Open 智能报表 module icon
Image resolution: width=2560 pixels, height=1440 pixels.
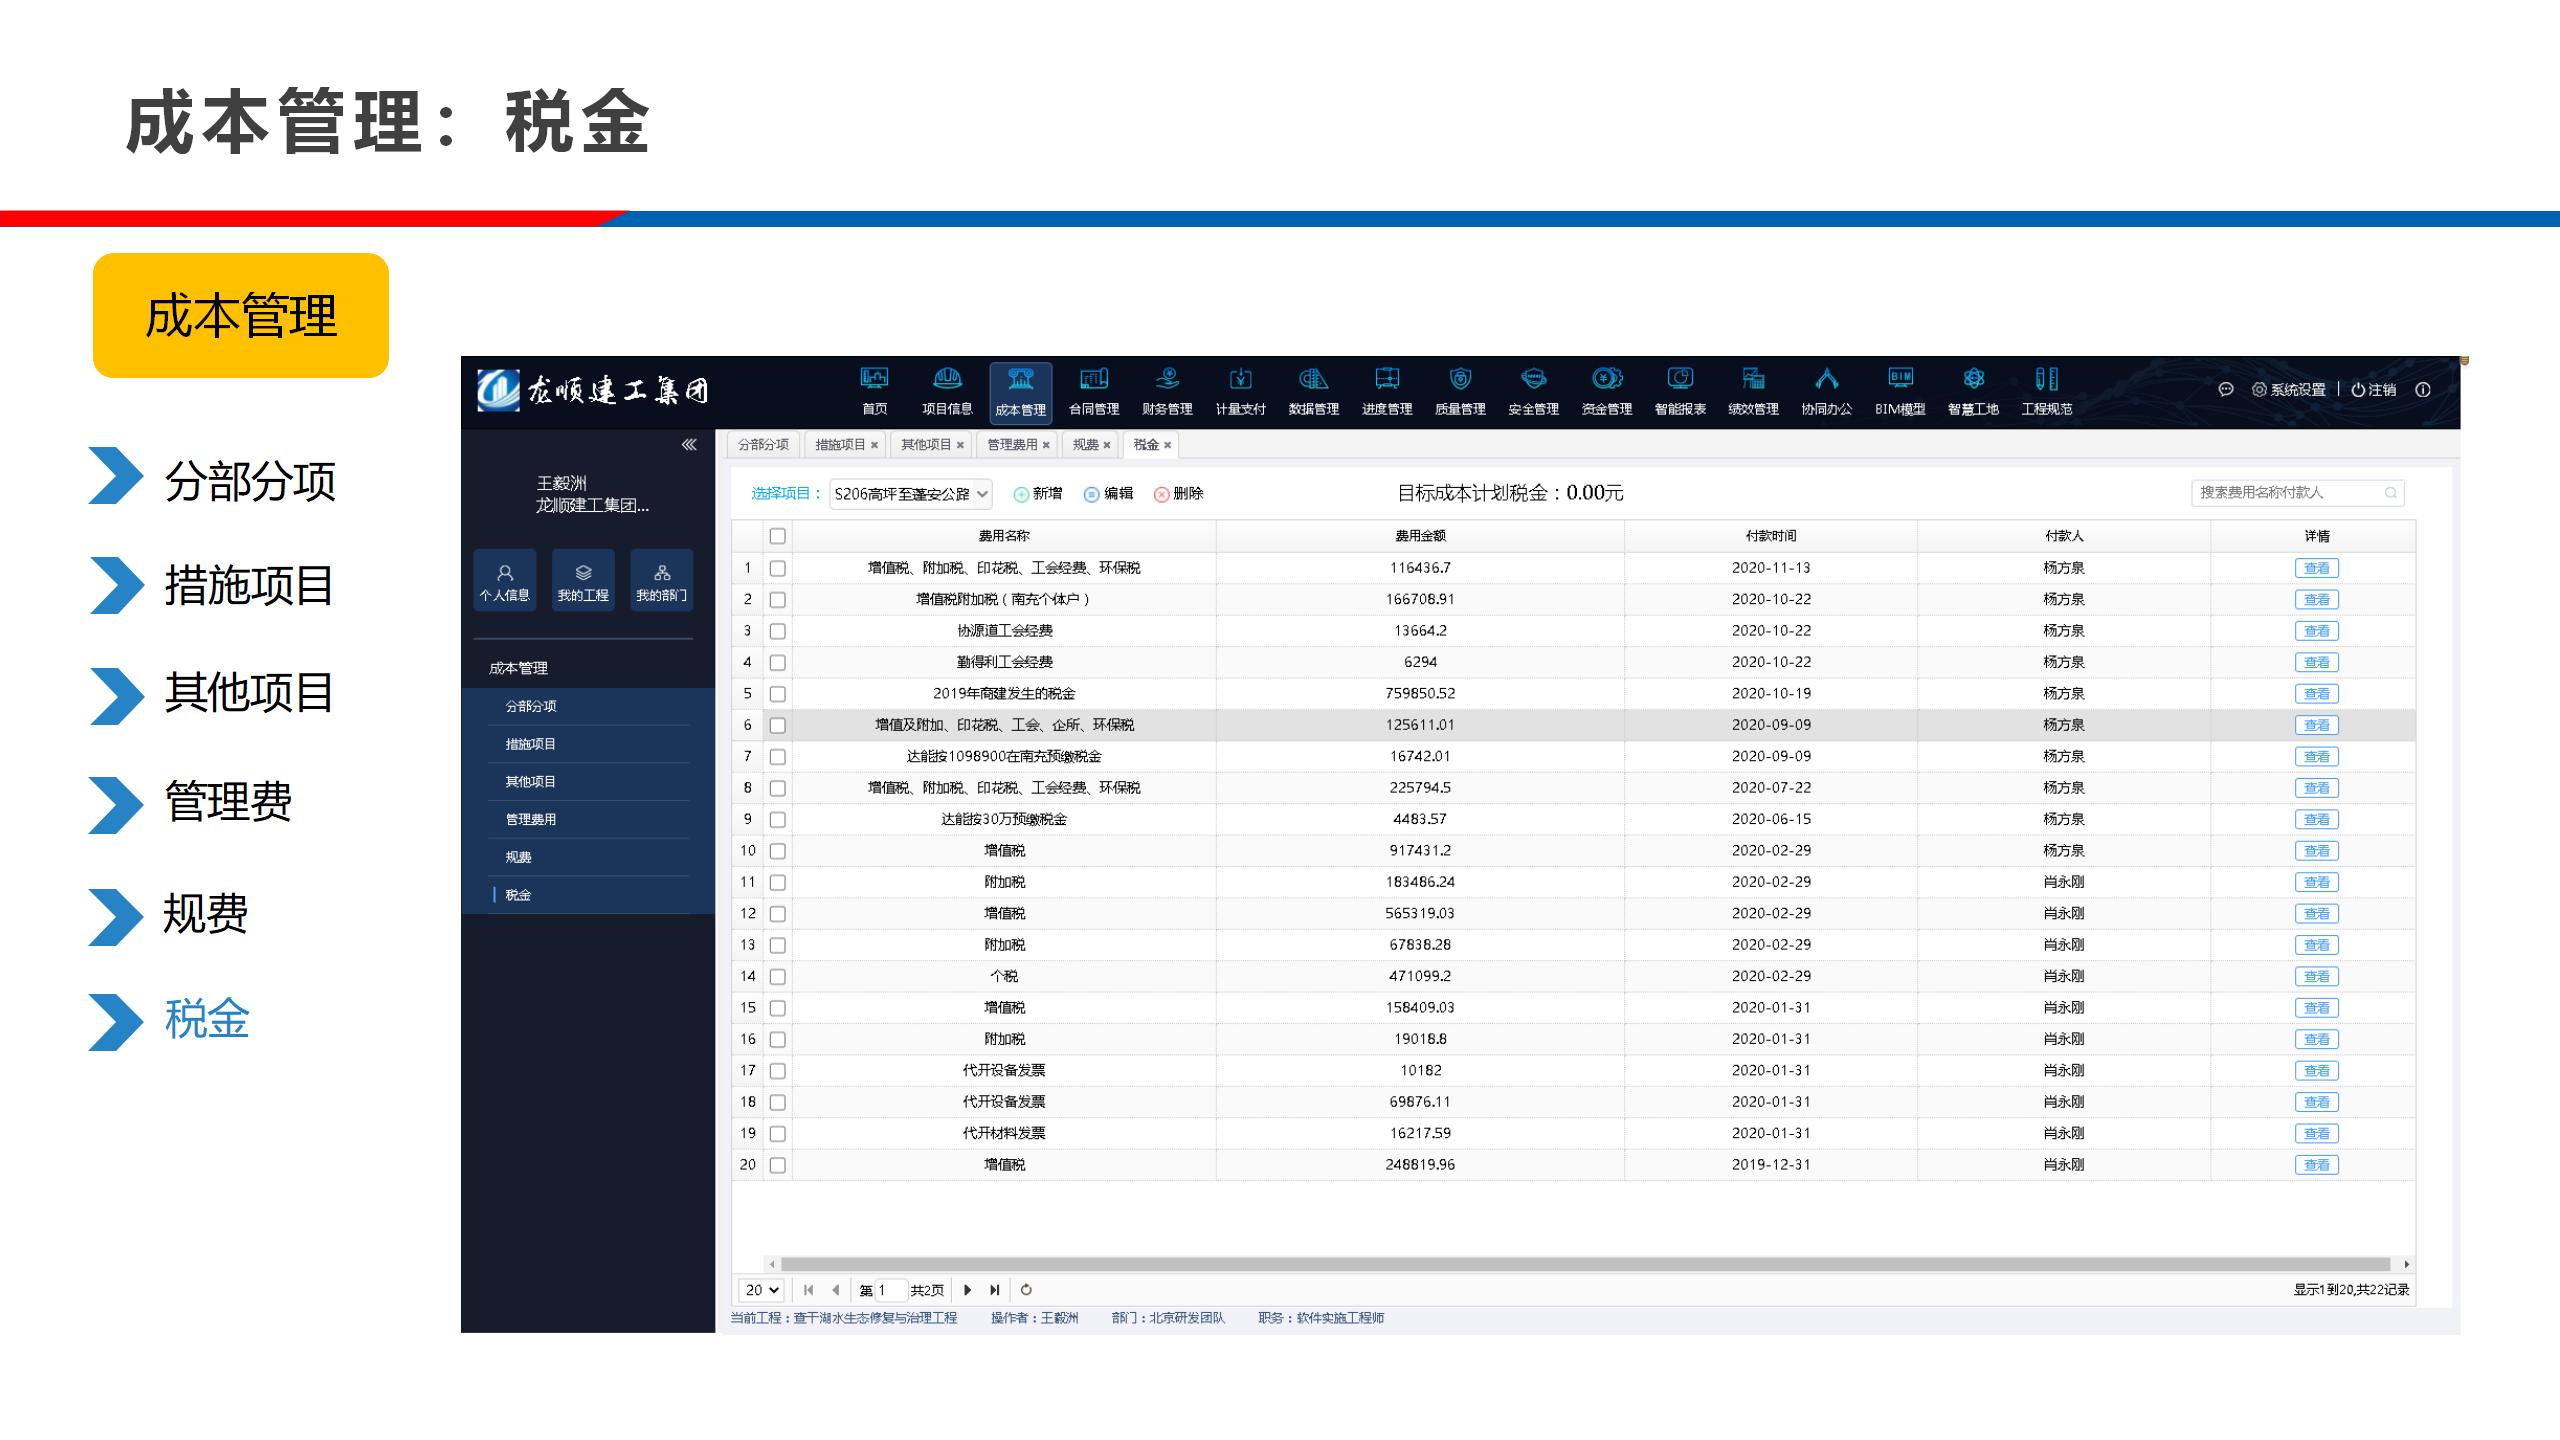(1680, 391)
